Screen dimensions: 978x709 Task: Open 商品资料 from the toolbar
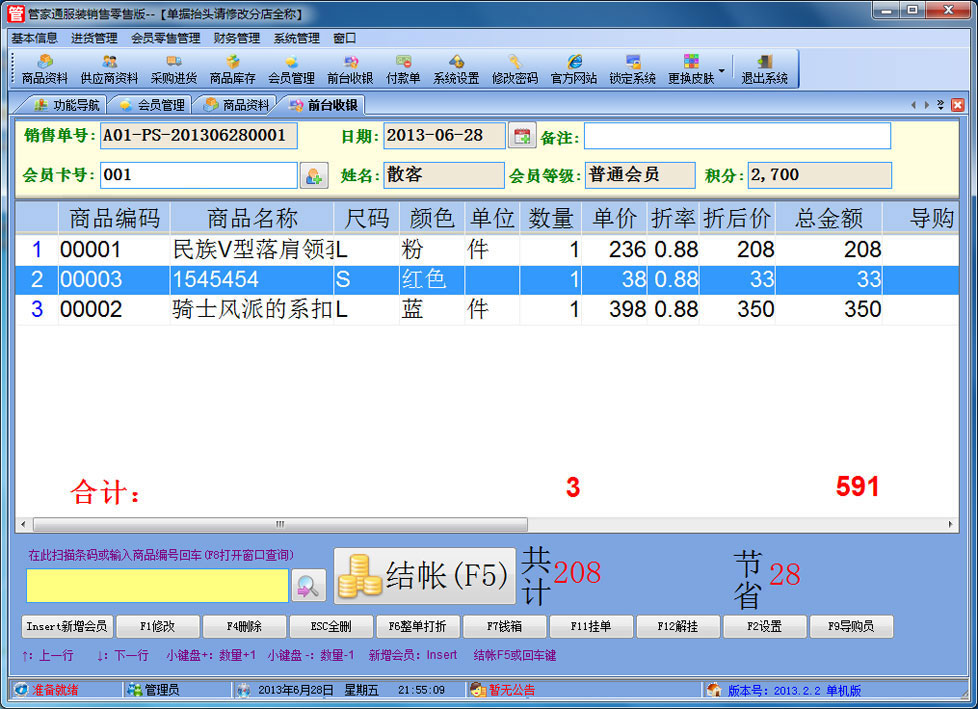point(45,69)
